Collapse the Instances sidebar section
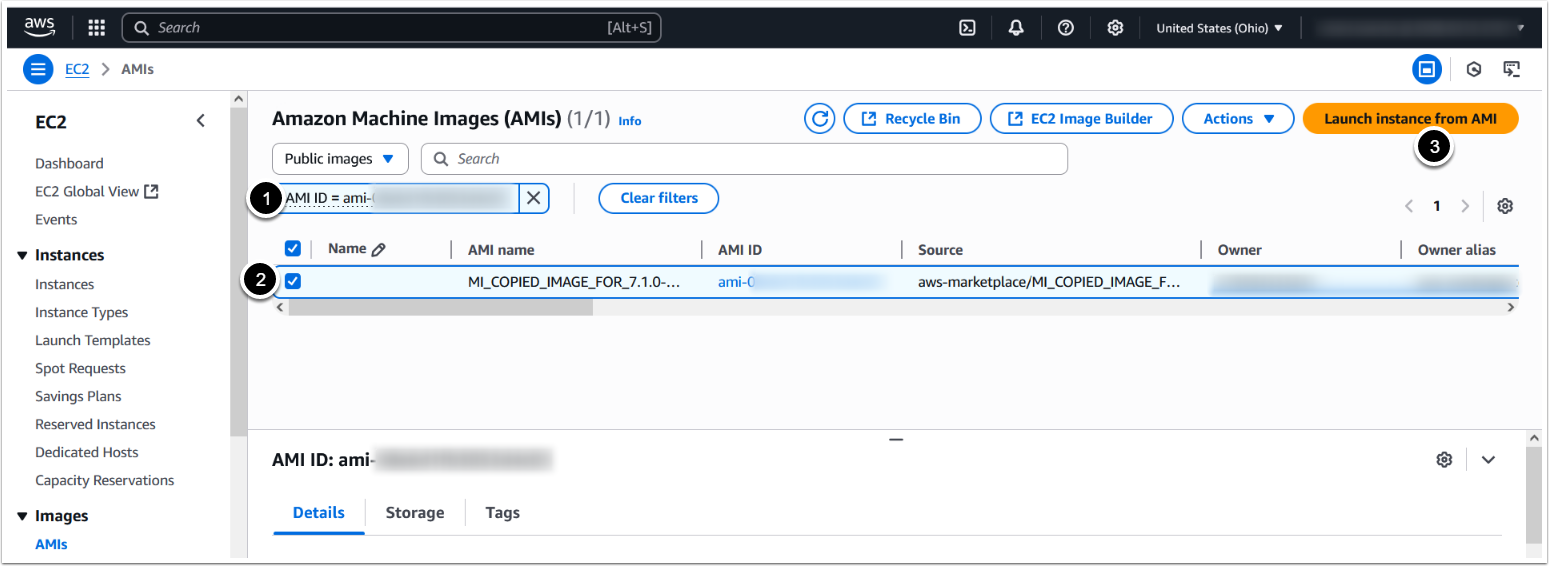1549x566 pixels. pos(23,256)
